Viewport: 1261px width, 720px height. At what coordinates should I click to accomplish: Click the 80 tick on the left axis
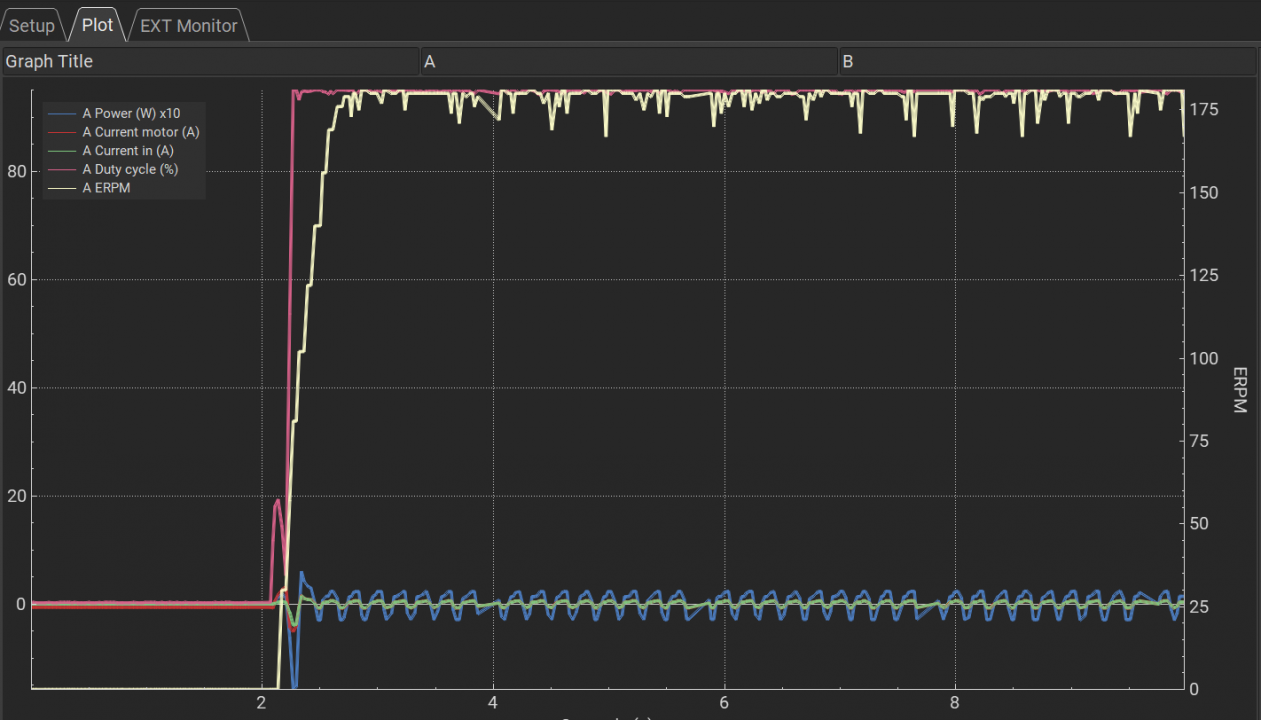pyautogui.click(x=16, y=171)
